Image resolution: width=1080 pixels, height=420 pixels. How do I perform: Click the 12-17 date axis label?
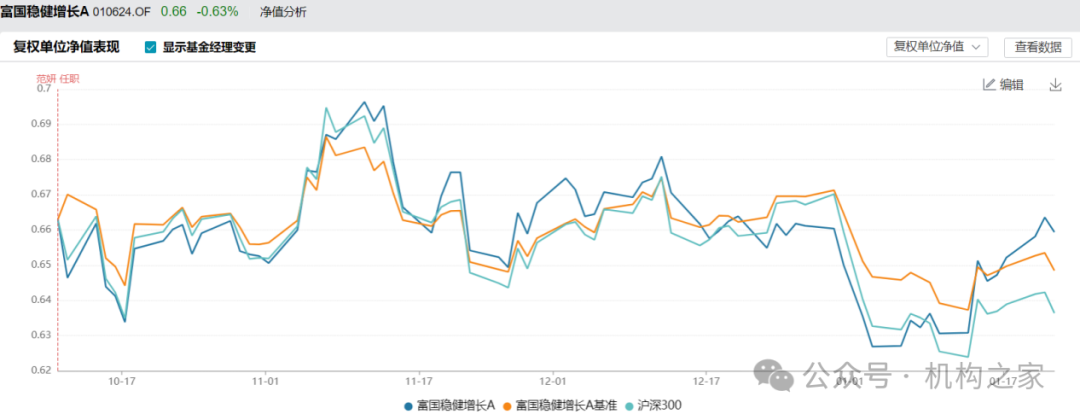tap(706, 380)
